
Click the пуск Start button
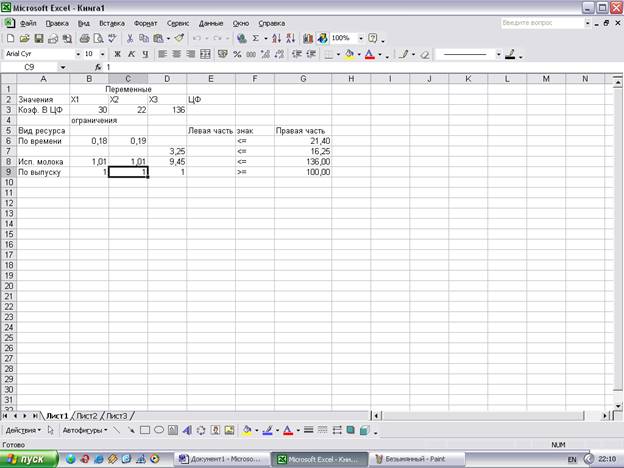point(27,459)
